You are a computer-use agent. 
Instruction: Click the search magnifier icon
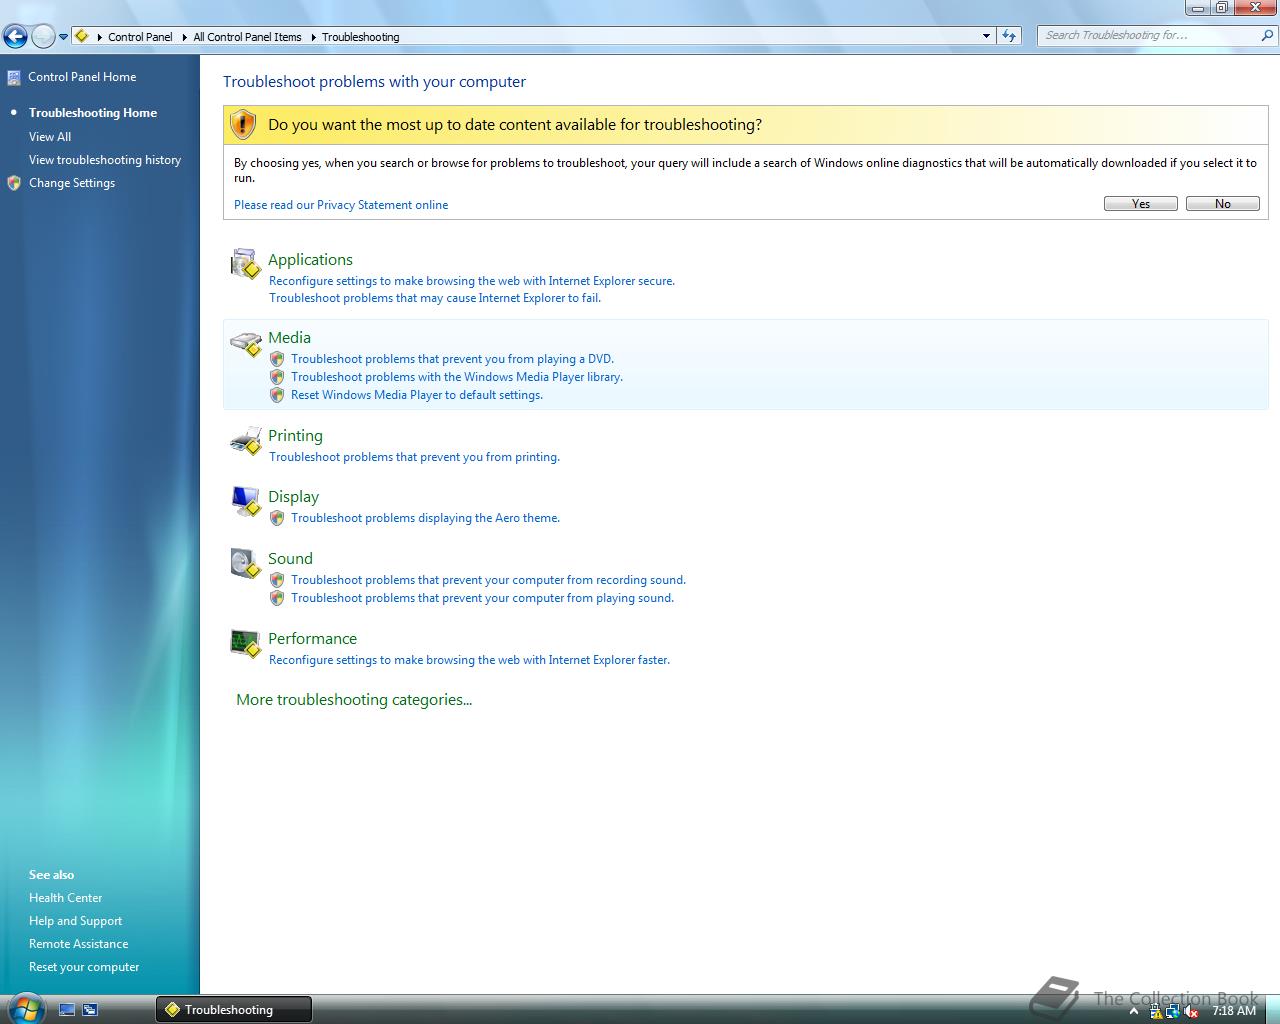(x=1268, y=35)
